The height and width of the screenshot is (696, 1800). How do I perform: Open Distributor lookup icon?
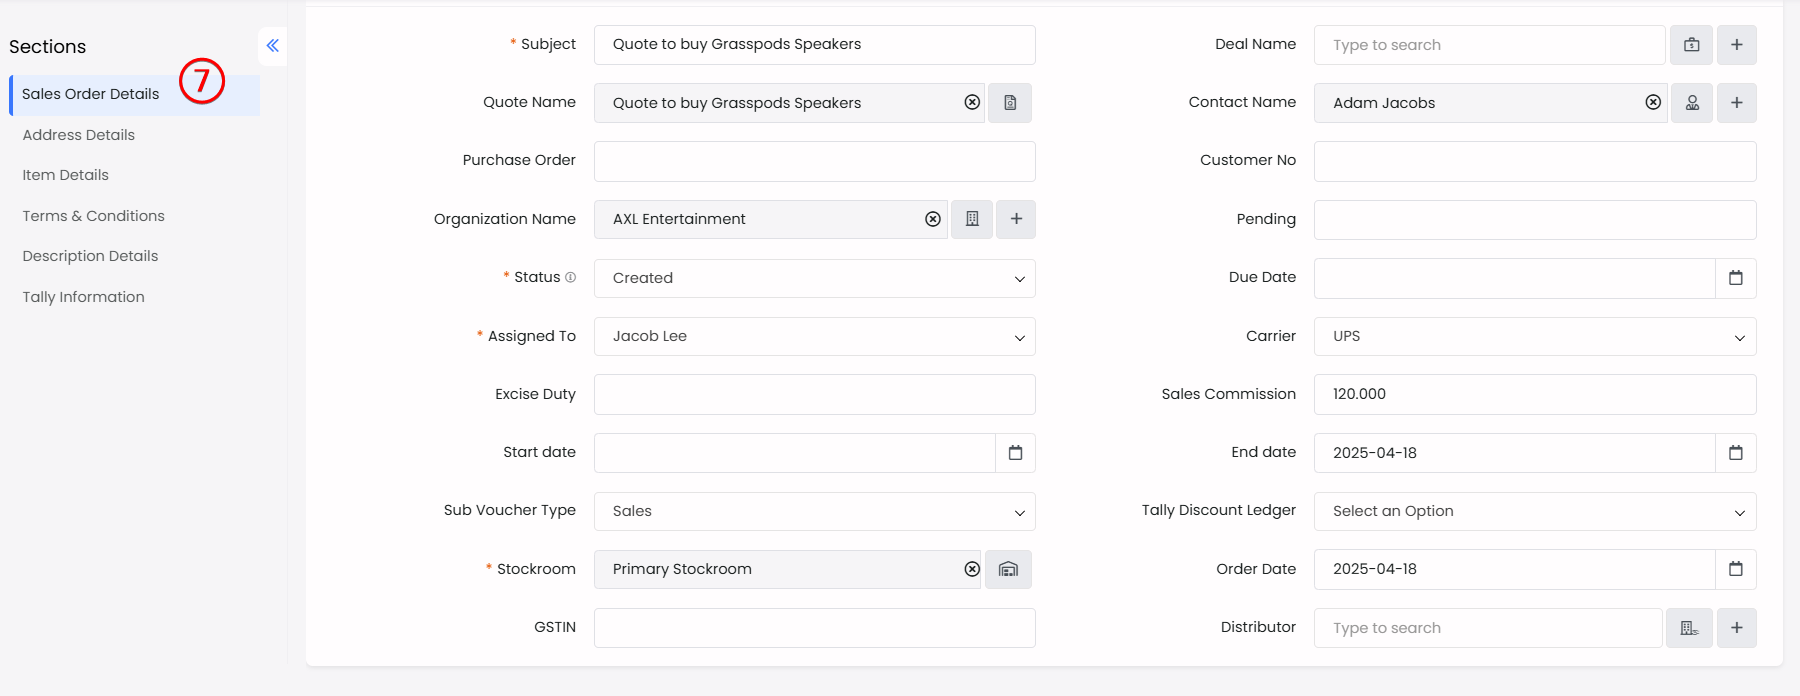[1689, 628]
